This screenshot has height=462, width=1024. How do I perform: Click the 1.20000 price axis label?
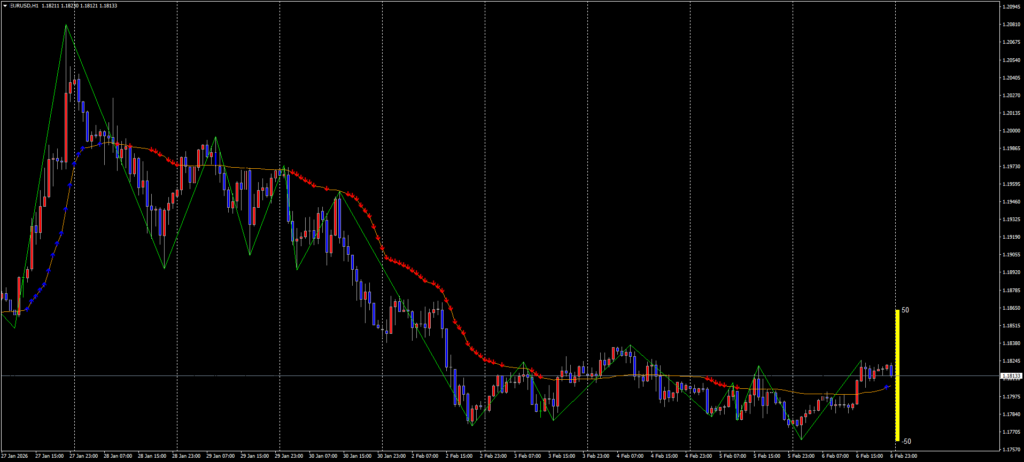(1009, 130)
